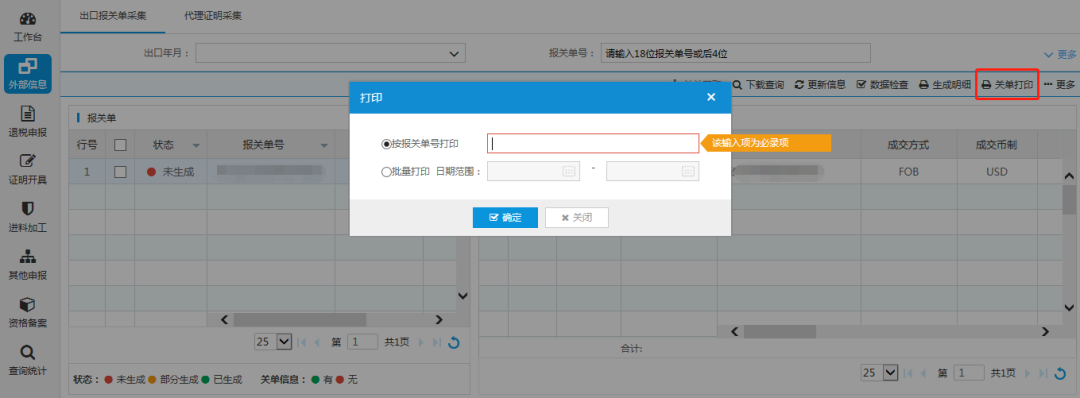The width and height of the screenshot is (1080, 398).
Task: Click the 报关单号 search input
Action: 736,53
